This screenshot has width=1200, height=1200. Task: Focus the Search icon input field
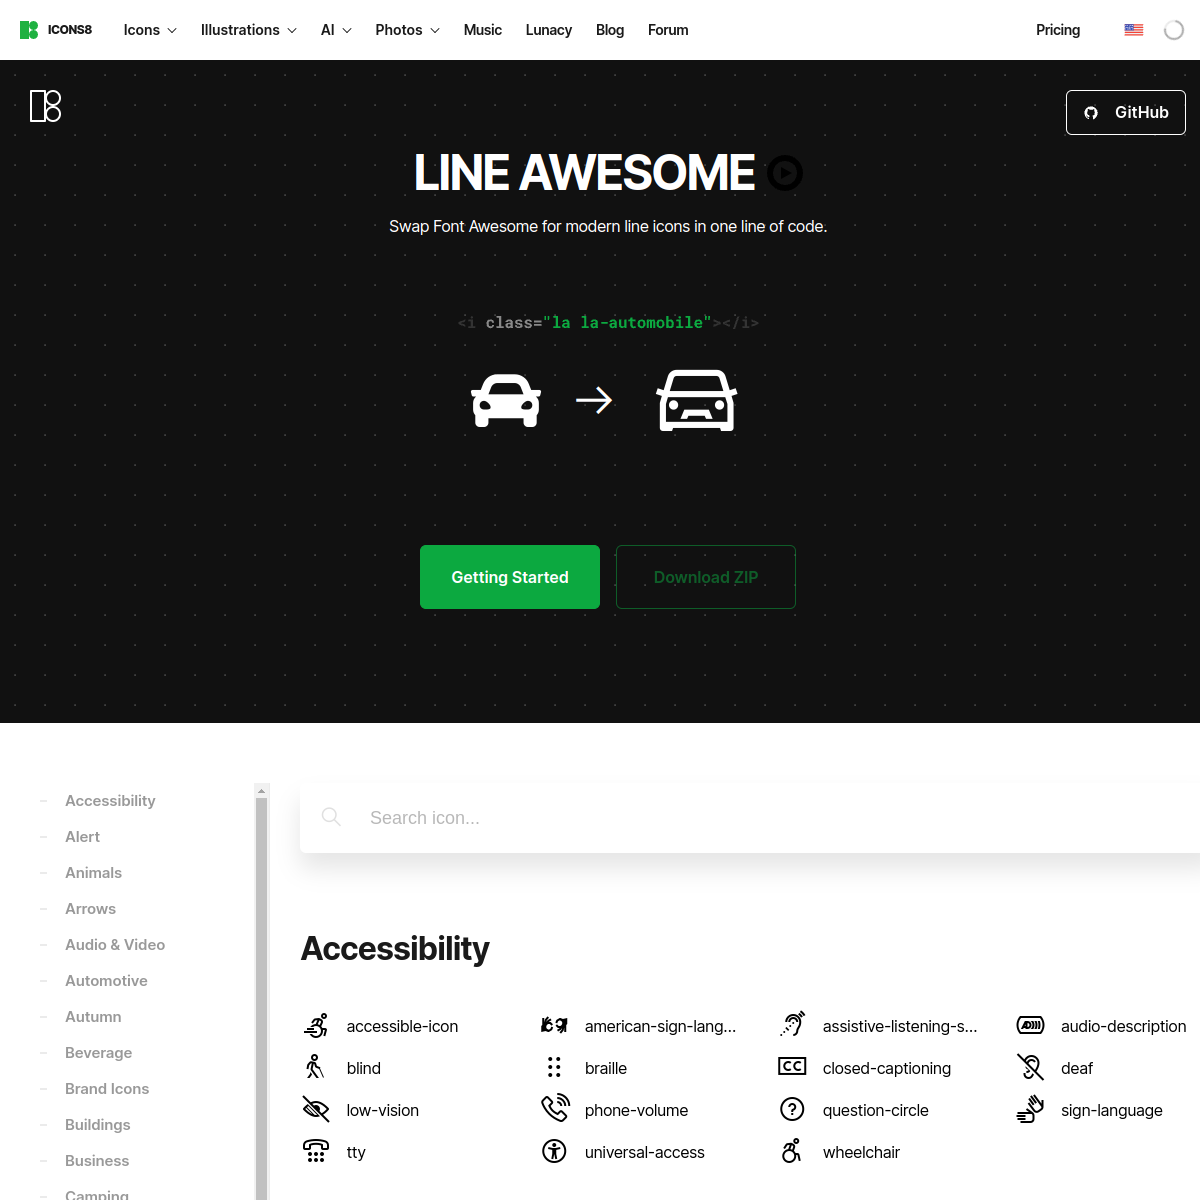click(700, 818)
